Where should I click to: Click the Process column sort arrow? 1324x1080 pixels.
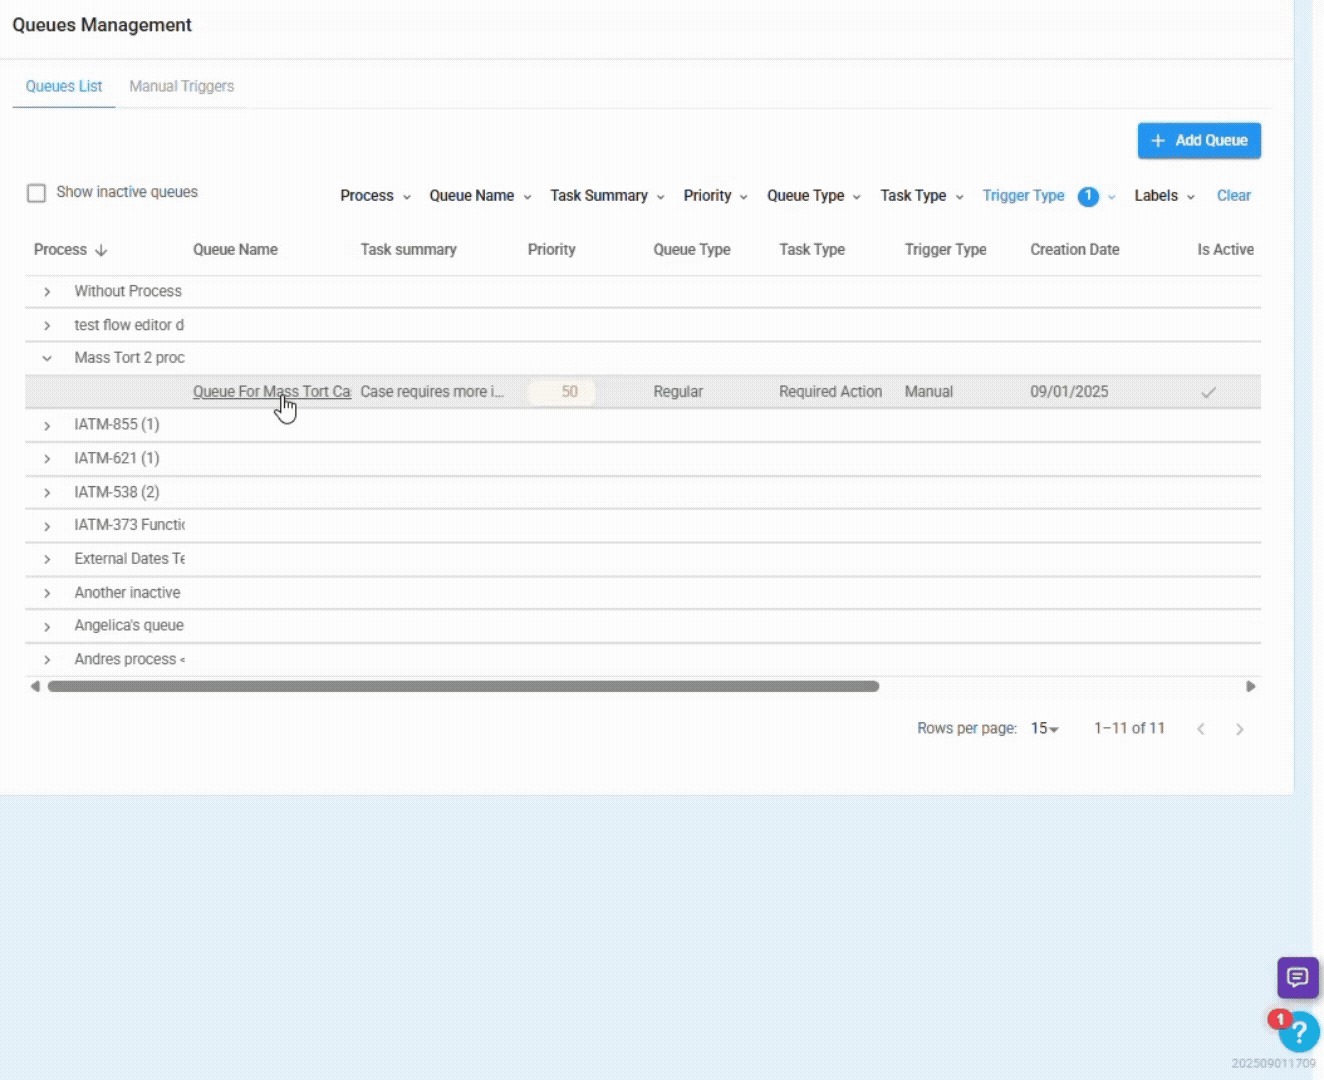101,250
